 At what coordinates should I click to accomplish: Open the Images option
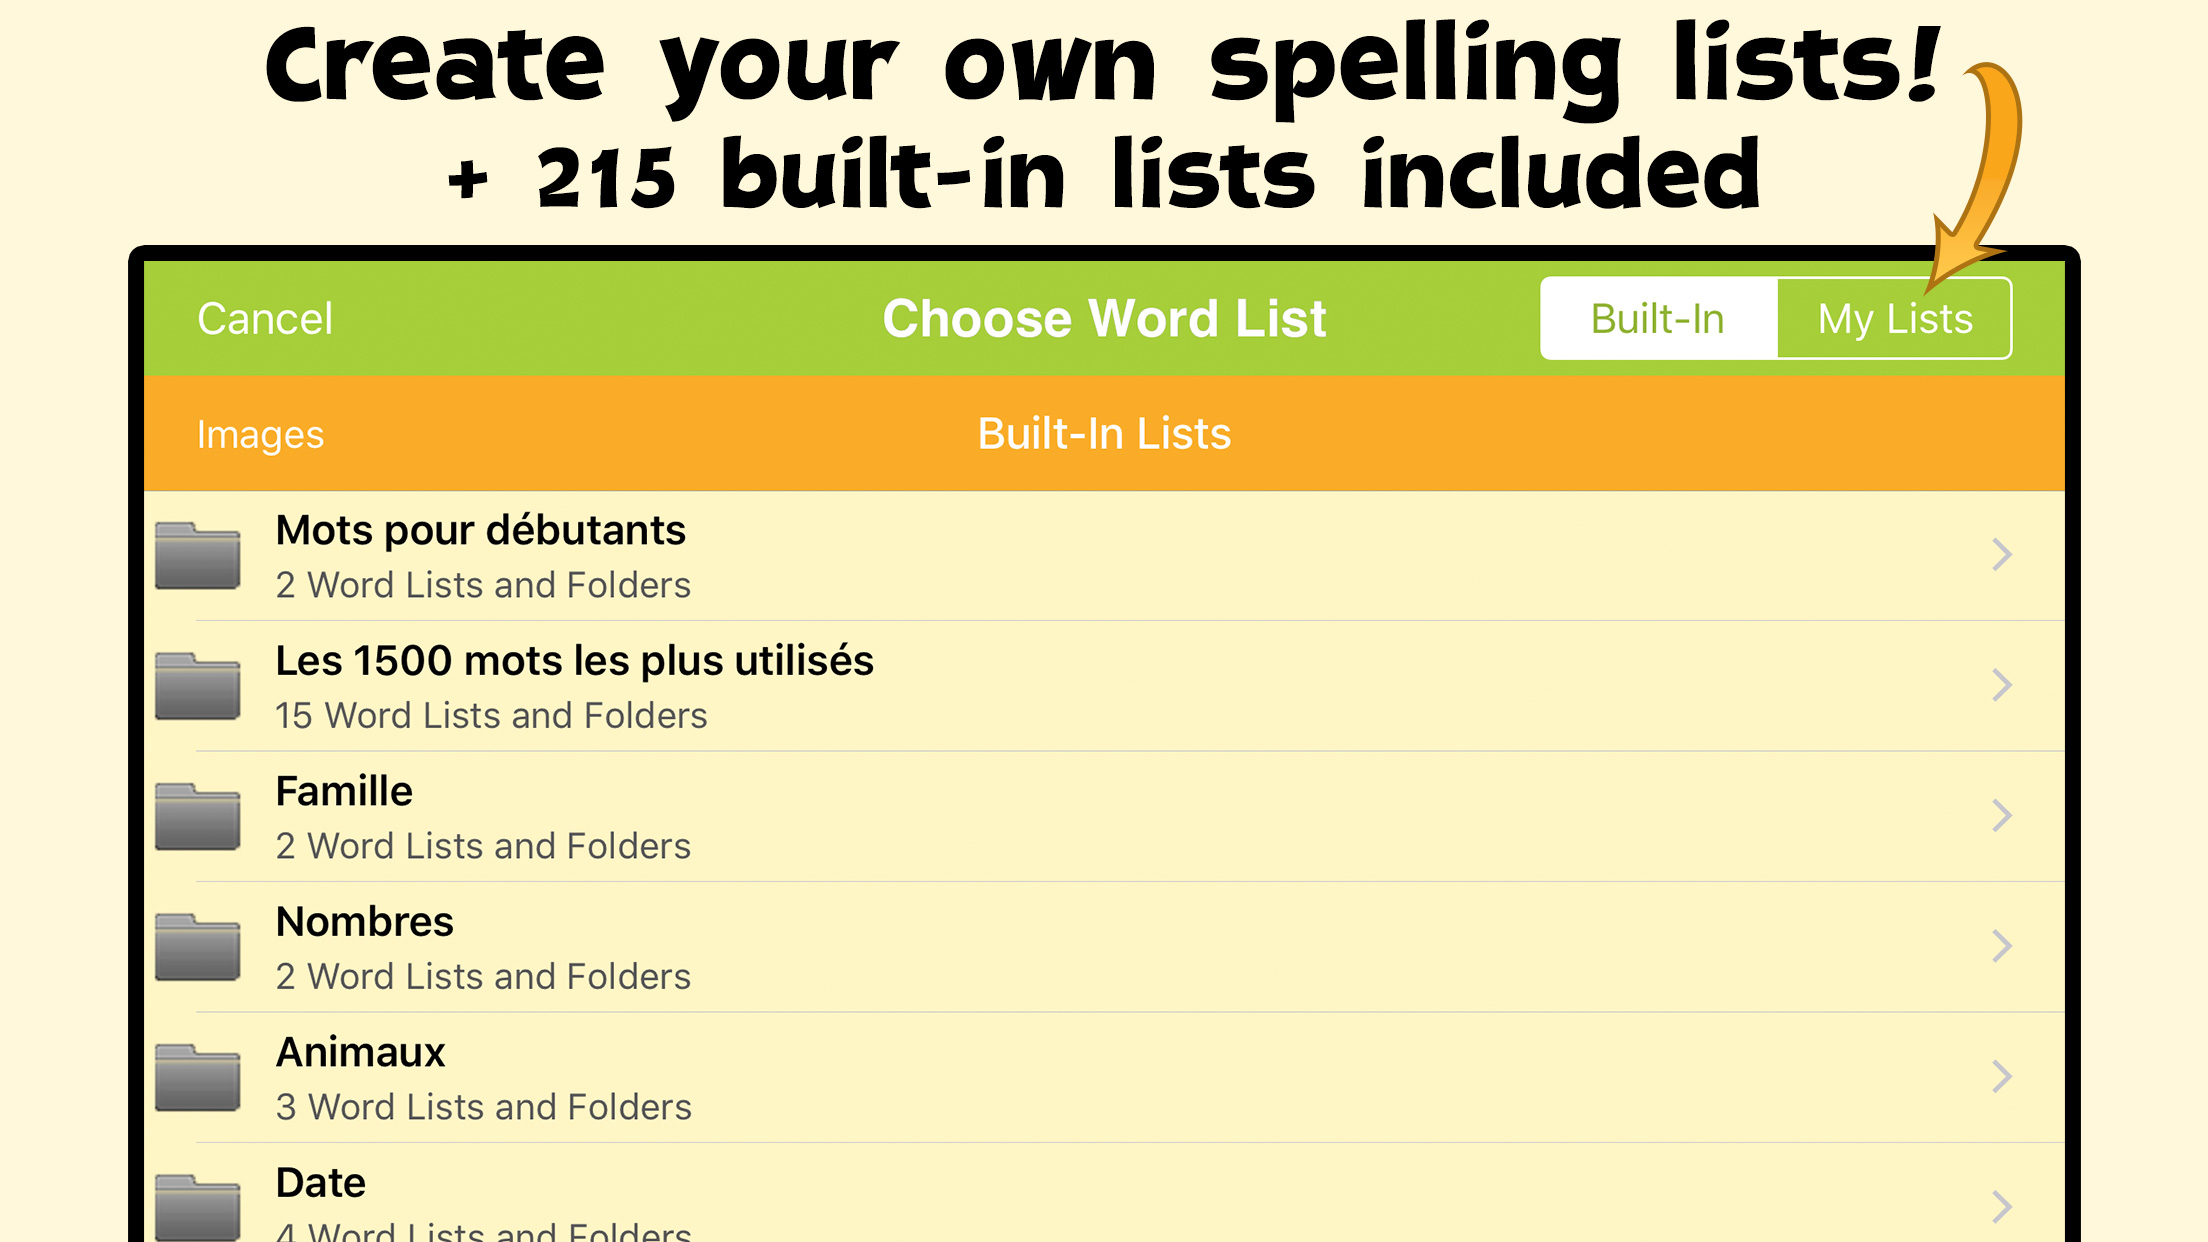click(260, 435)
